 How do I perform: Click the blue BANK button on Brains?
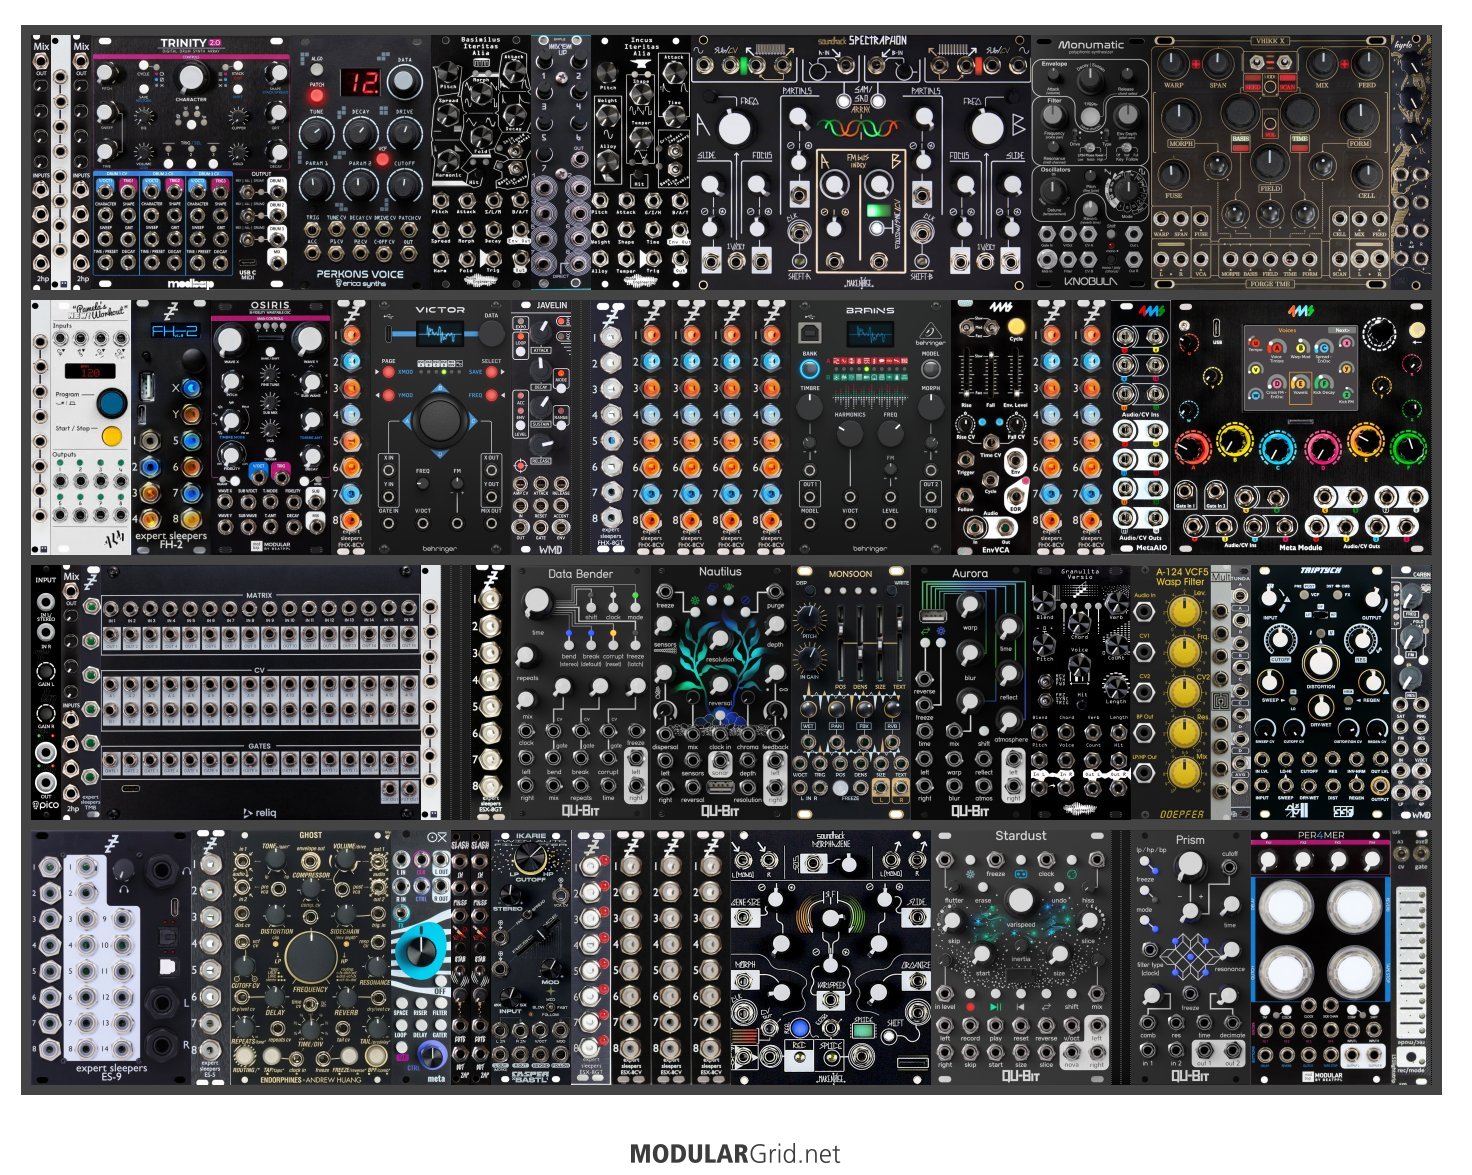point(810,368)
